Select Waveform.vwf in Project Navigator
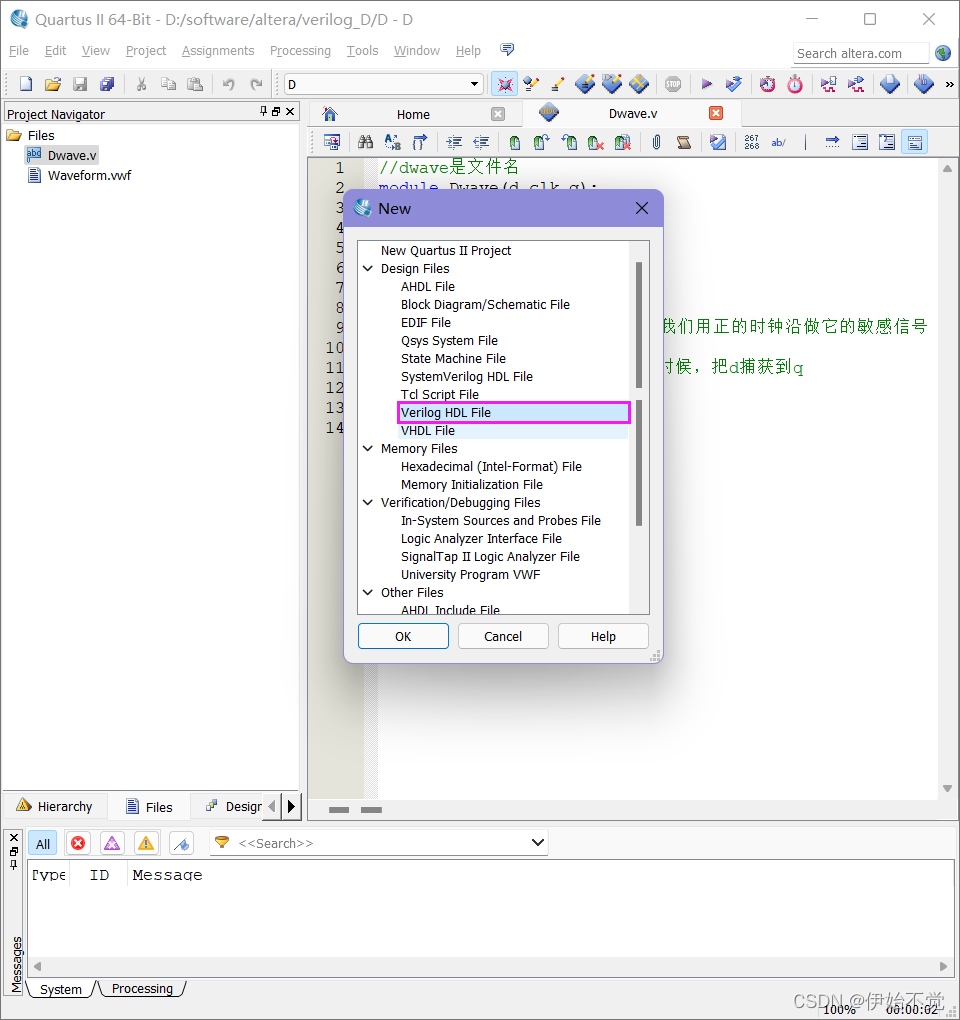 point(89,176)
